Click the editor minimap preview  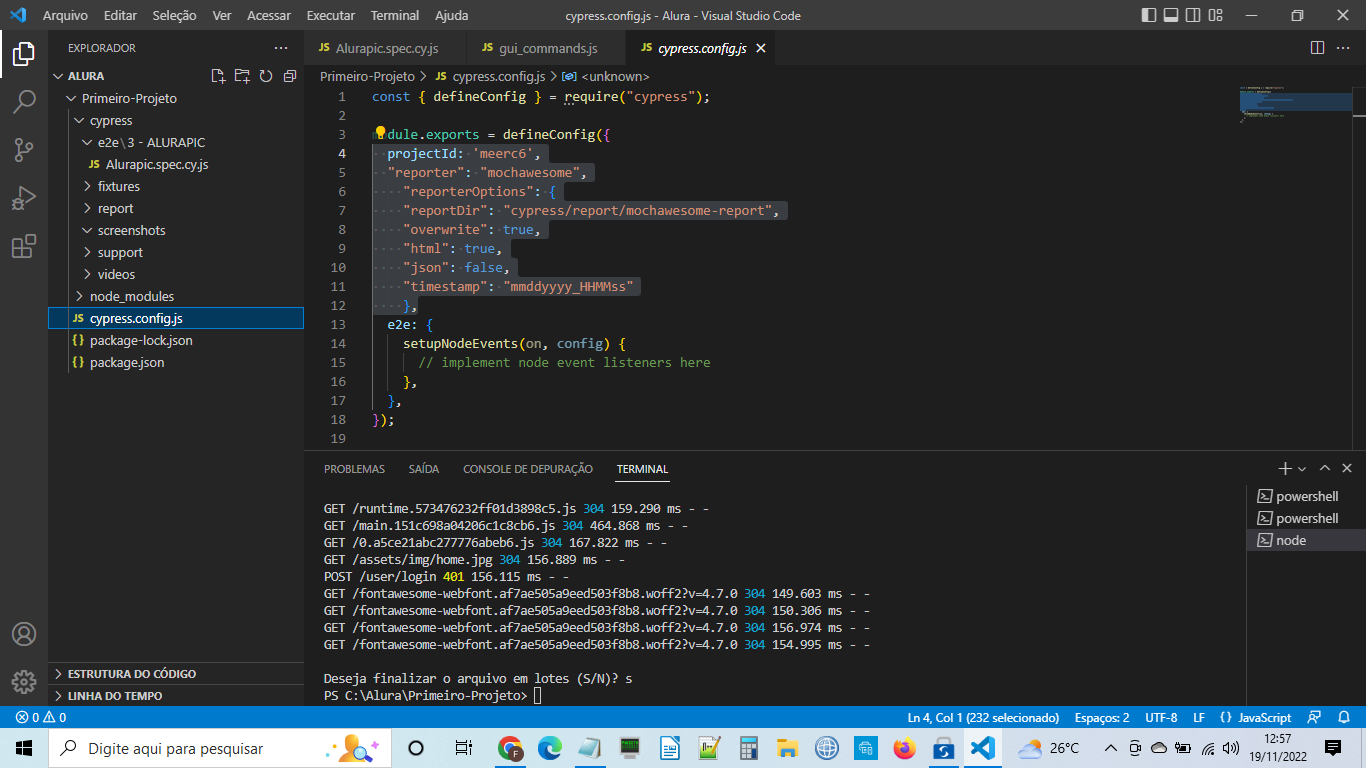[1296, 104]
